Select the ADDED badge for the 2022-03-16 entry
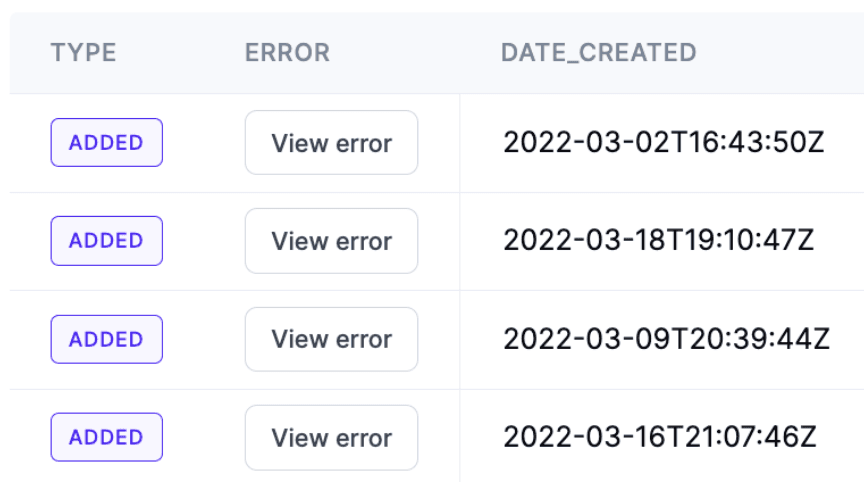 coord(106,438)
